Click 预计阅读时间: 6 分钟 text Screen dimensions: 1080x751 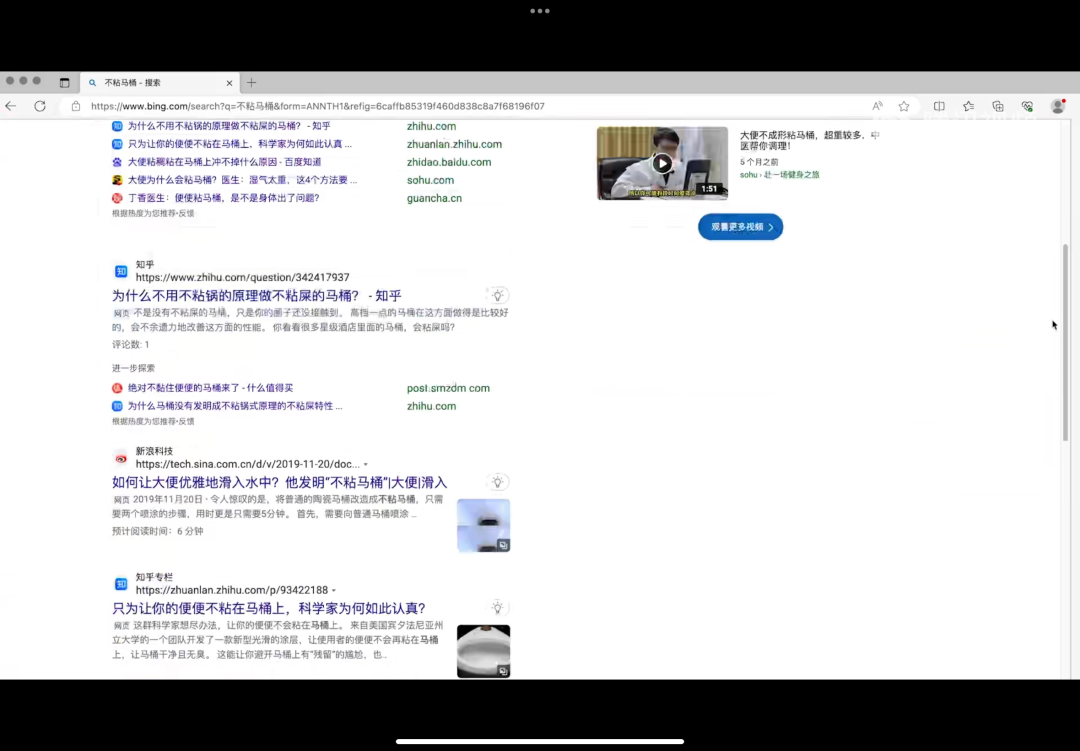pos(158,531)
